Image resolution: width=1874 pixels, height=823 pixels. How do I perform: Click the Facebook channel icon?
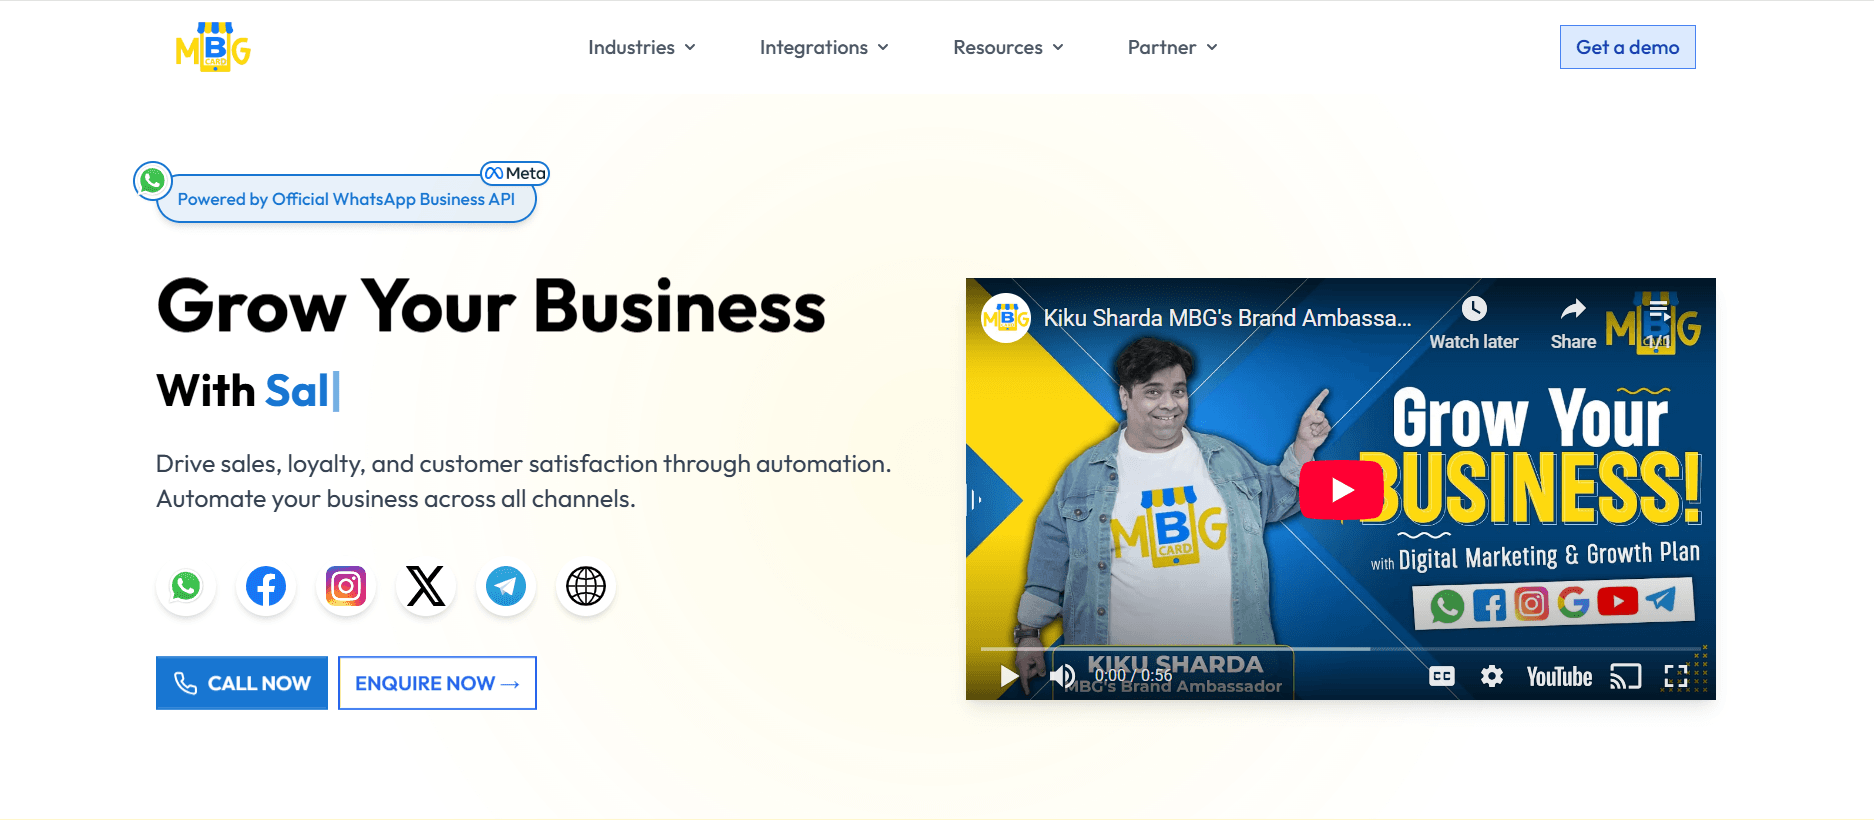[x=266, y=586]
